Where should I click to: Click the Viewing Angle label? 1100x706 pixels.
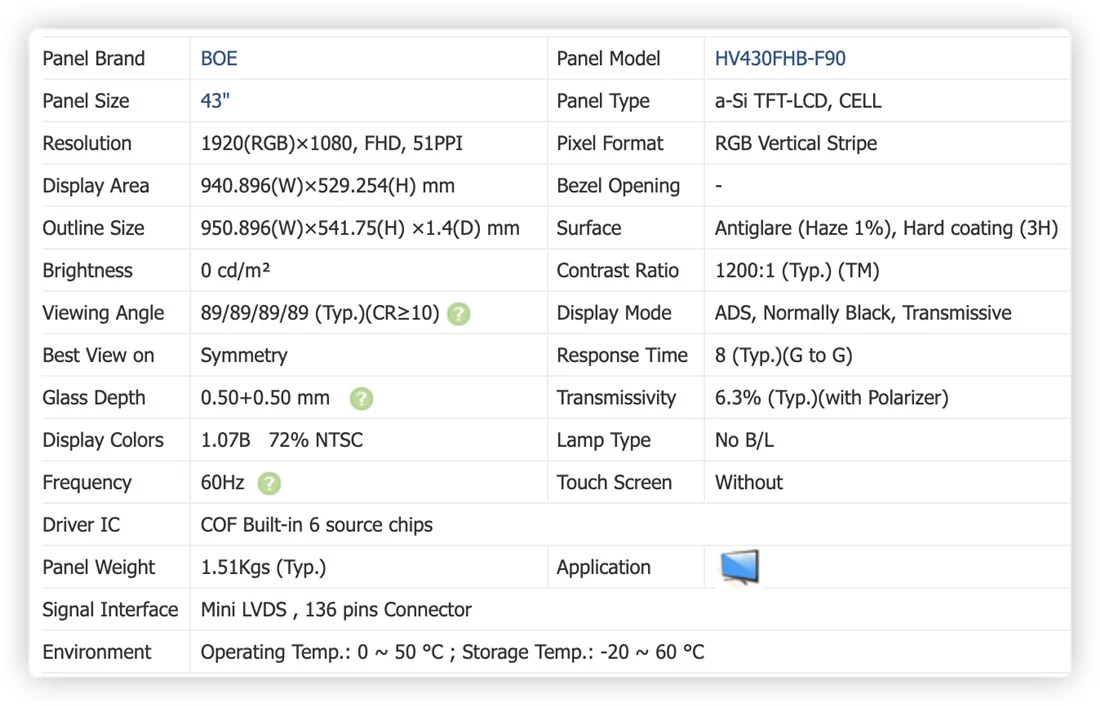(x=103, y=312)
